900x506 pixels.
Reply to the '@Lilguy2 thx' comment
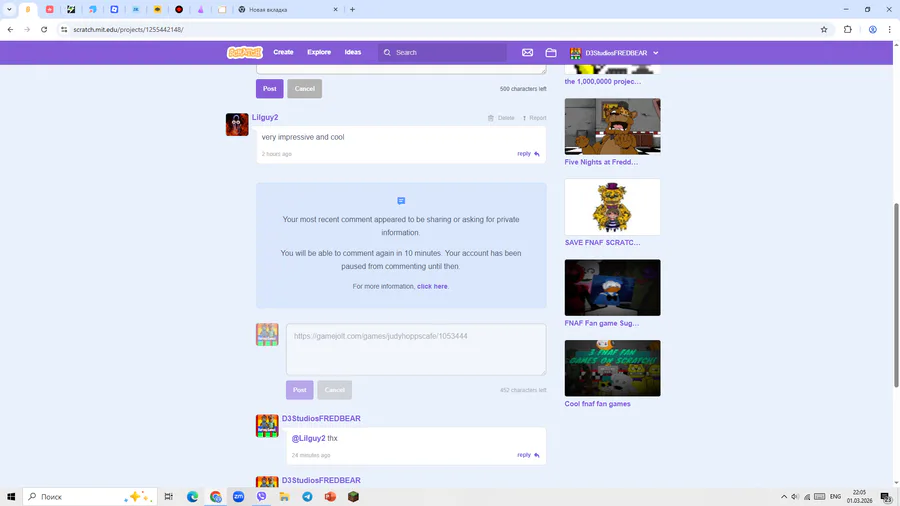[528, 455]
